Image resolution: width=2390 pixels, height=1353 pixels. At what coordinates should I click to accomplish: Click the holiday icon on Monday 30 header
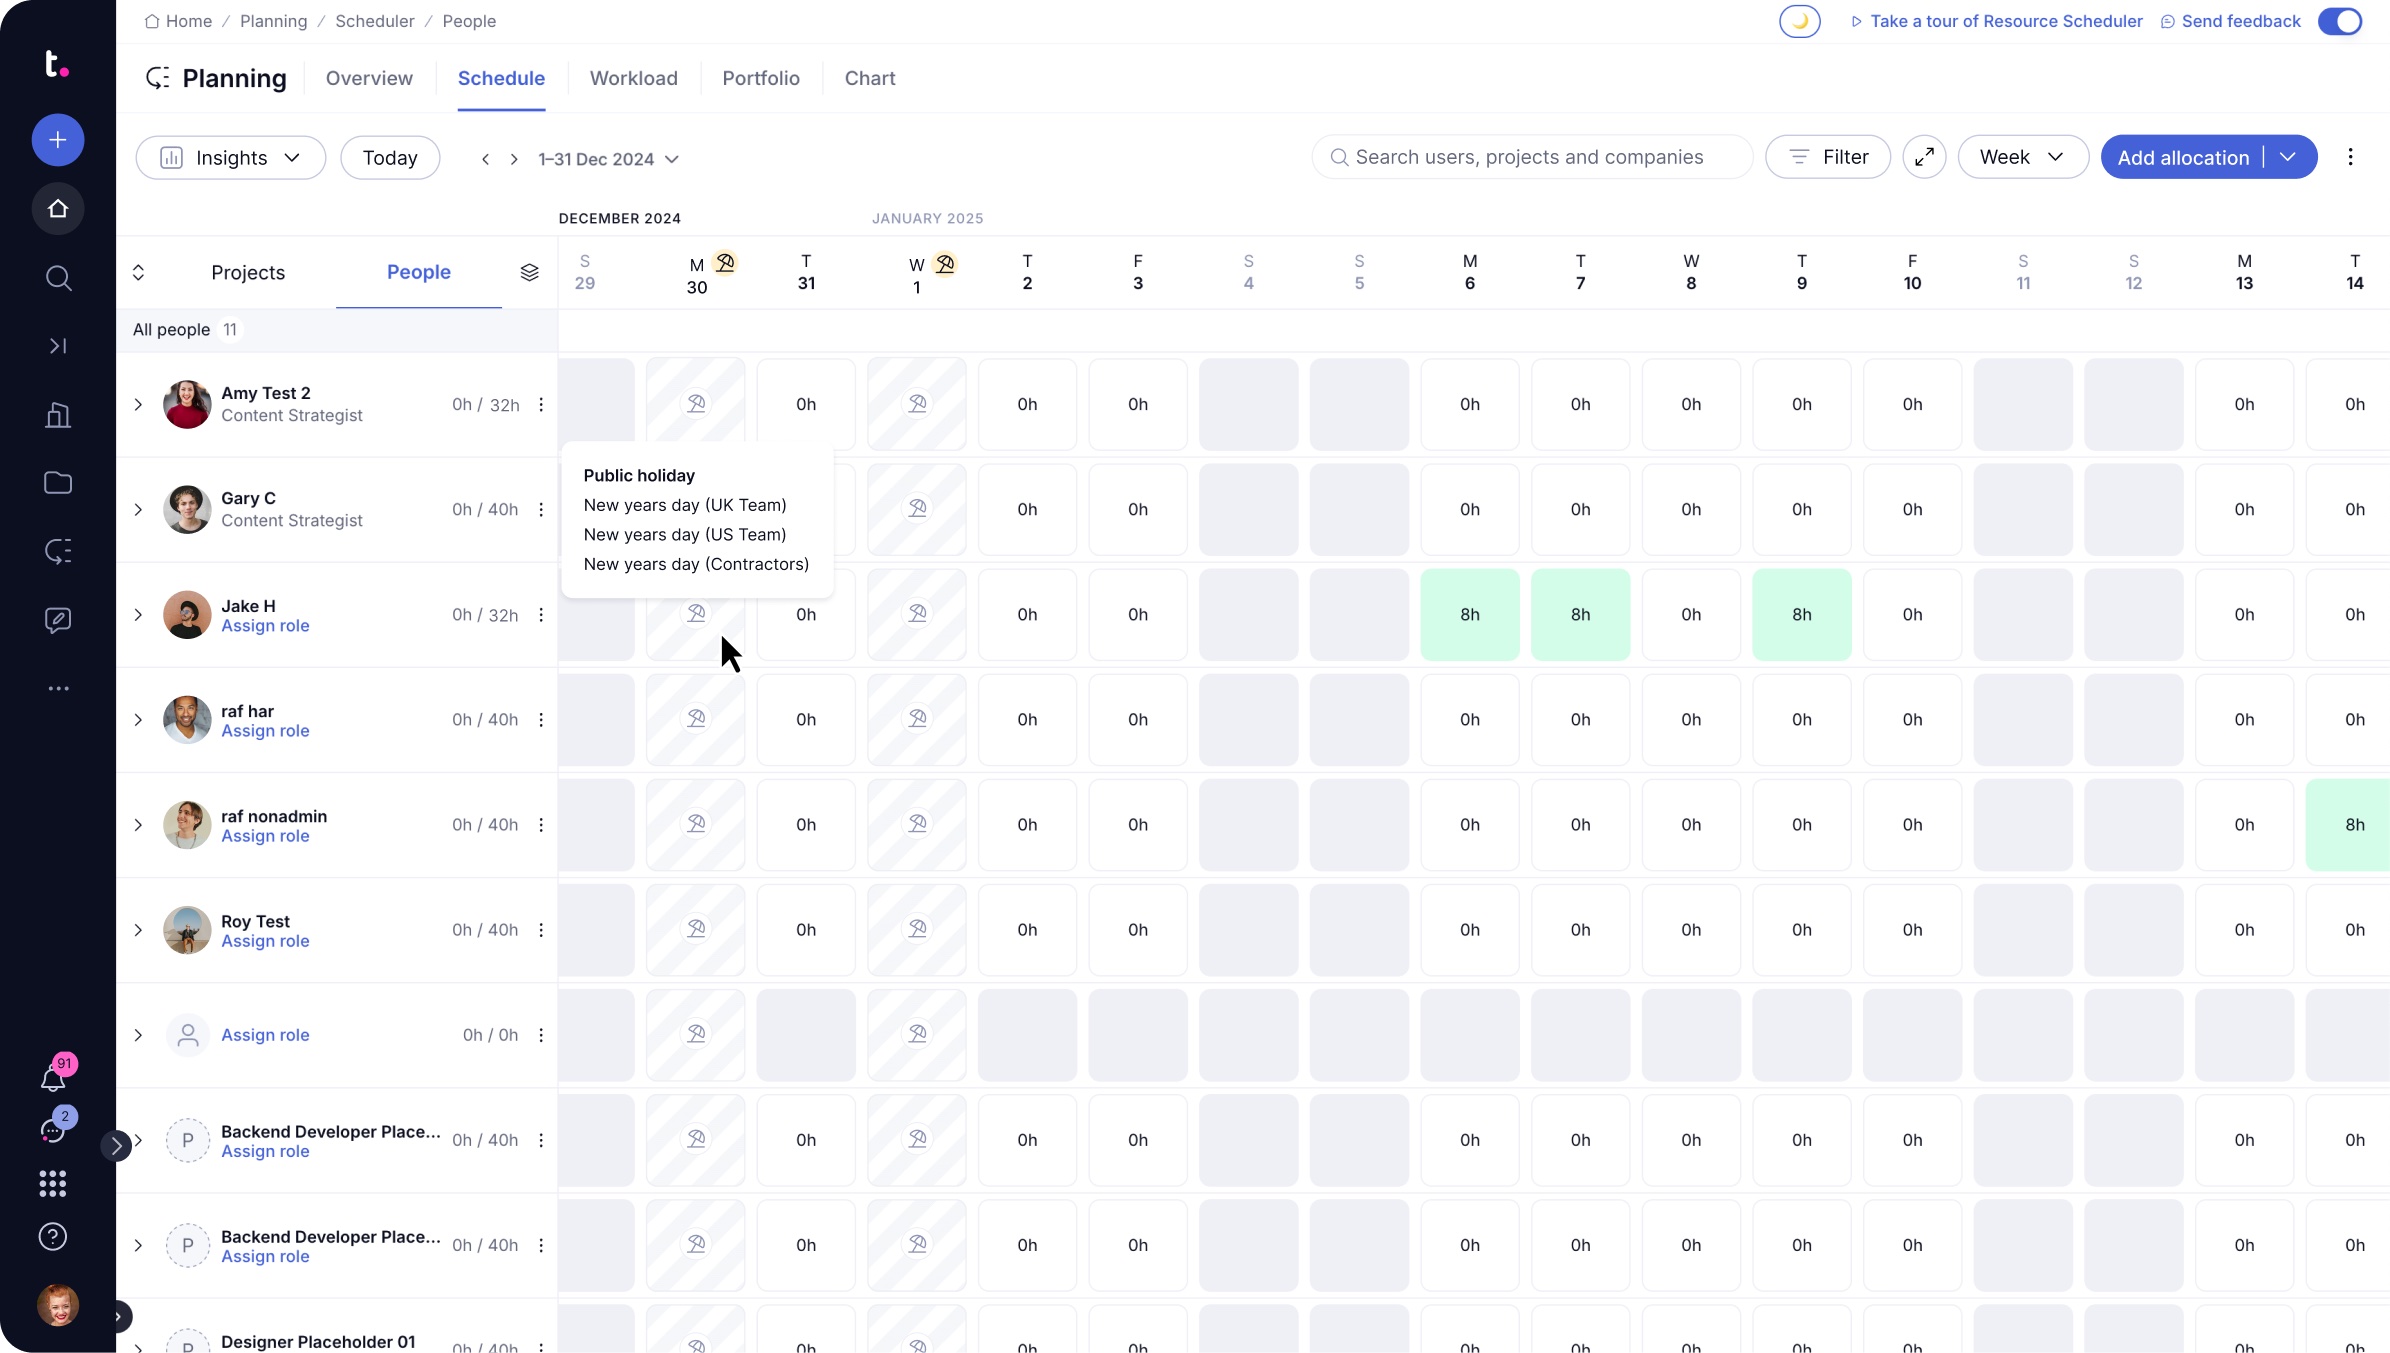coord(725,263)
